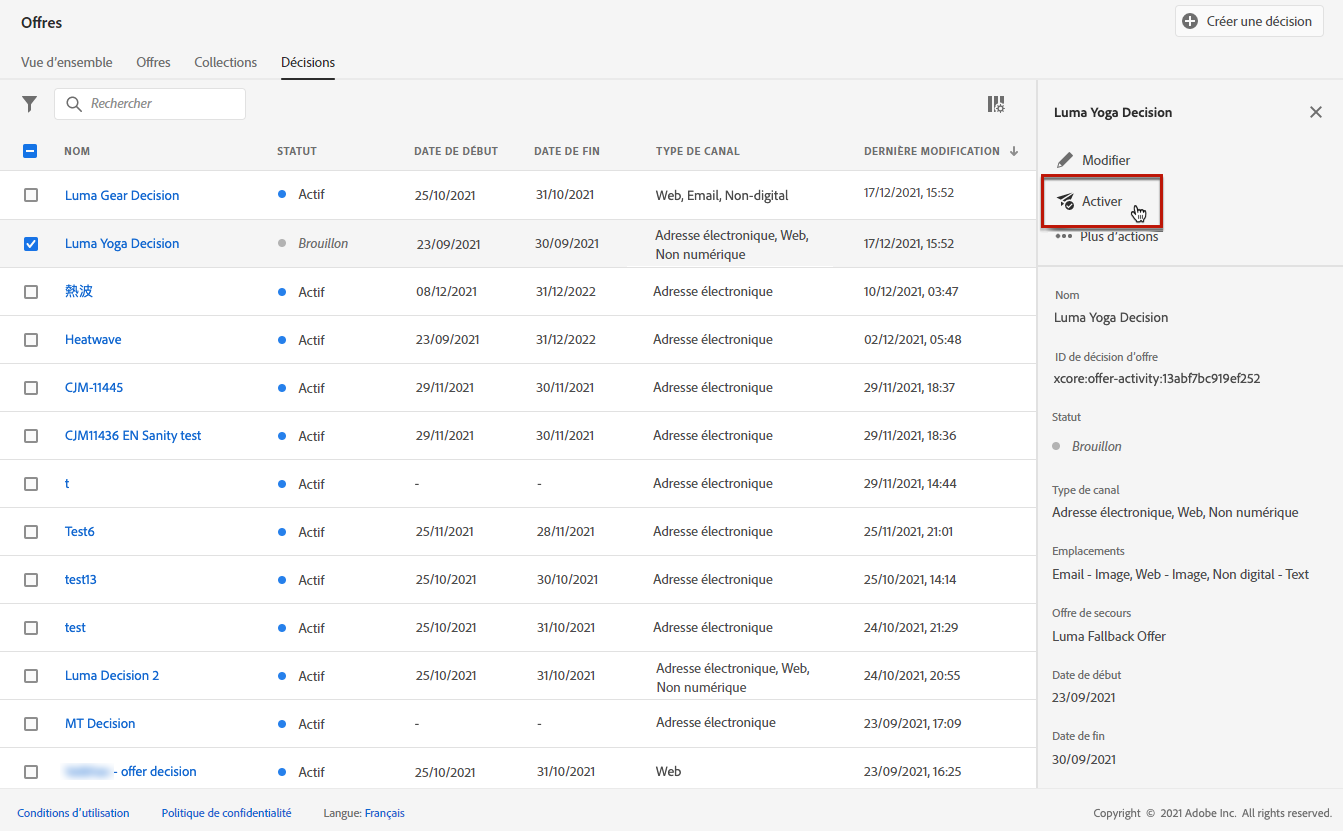This screenshot has width=1343, height=831.
Task: Open the 熱波 decision link
Action: [79, 292]
